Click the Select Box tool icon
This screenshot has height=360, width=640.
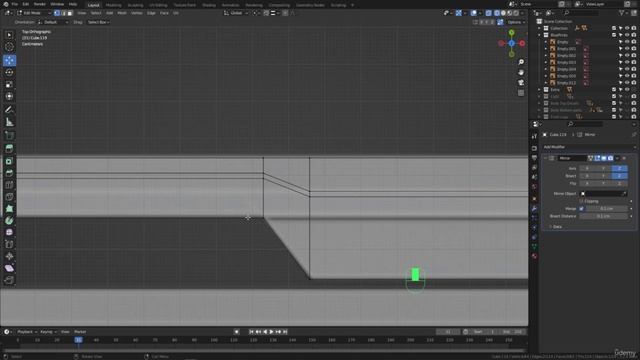point(9,35)
